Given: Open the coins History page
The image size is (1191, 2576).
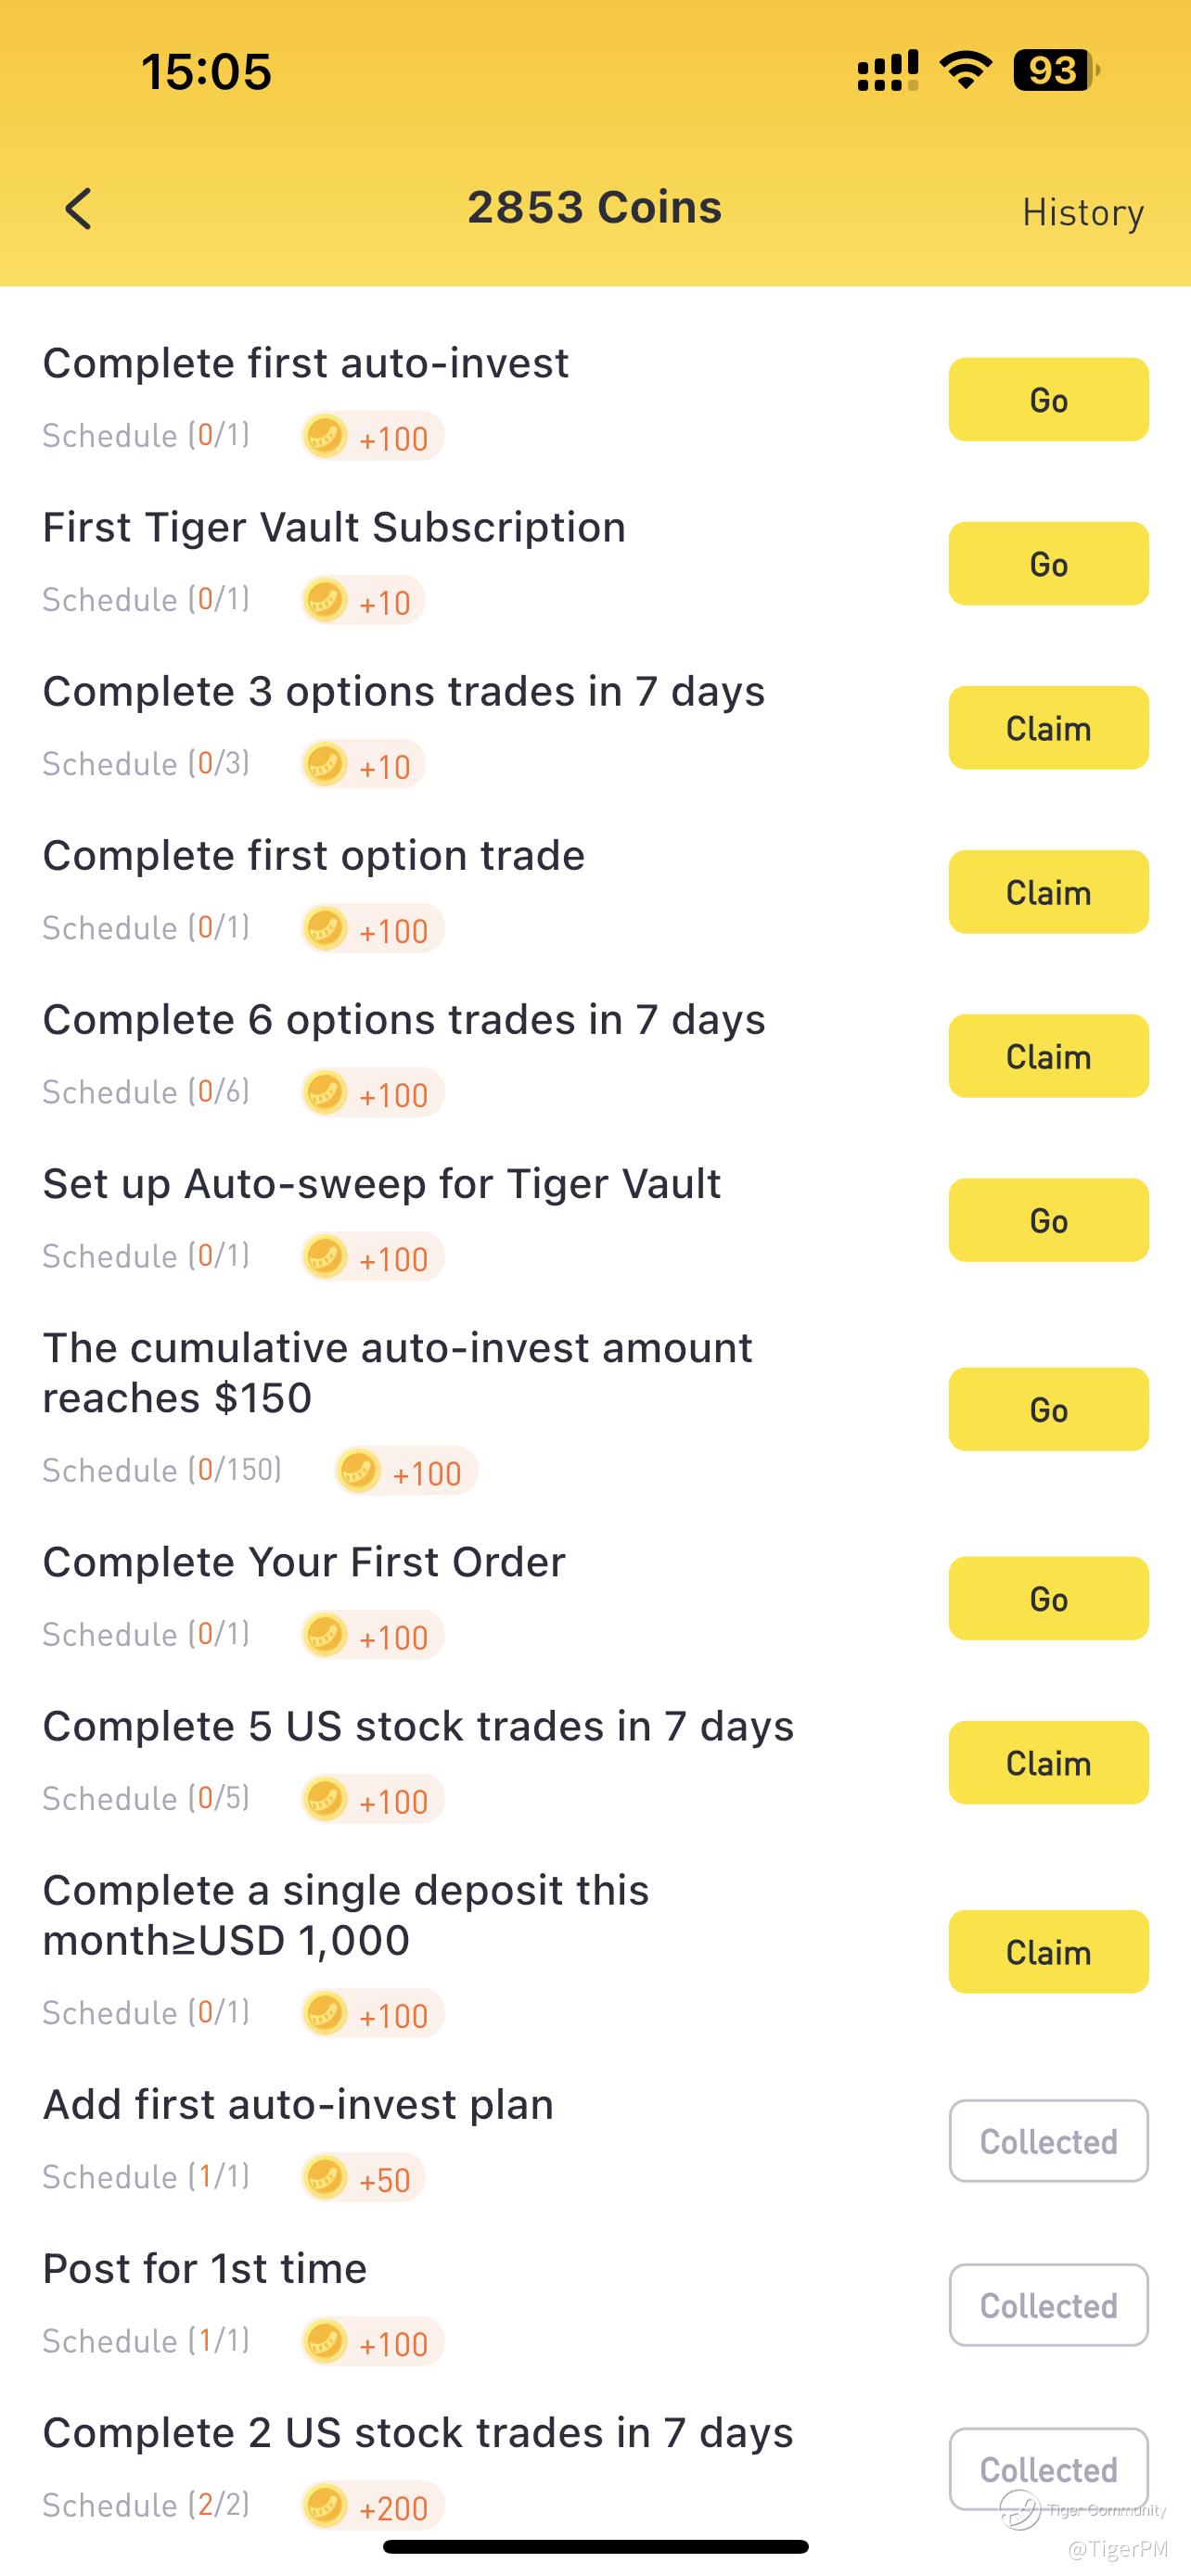Looking at the screenshot, I should click(x=1082, y=212).
